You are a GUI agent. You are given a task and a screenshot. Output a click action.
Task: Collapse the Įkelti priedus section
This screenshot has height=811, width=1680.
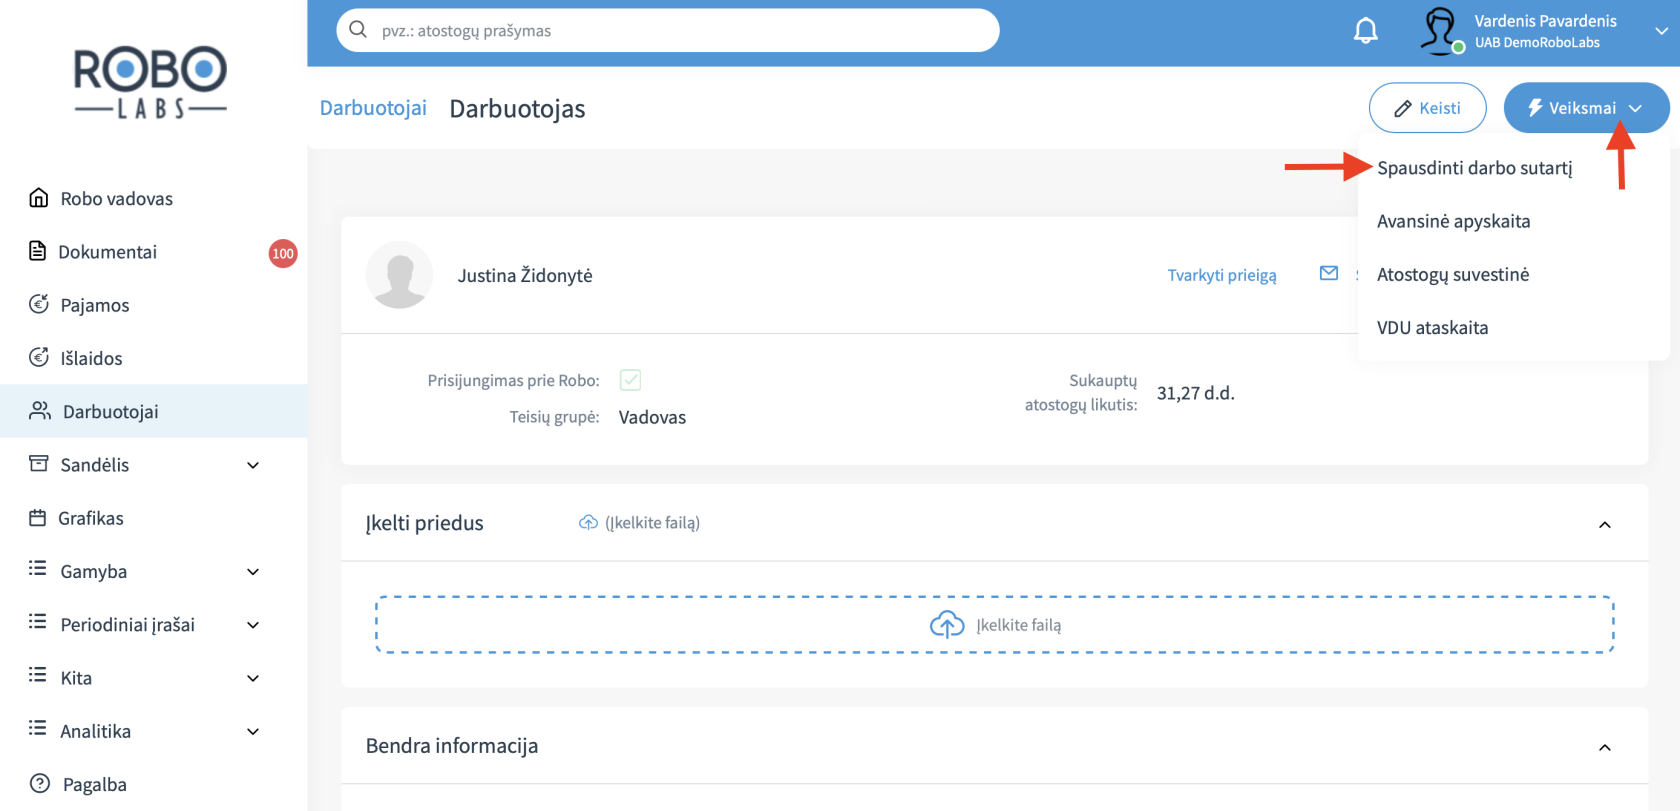pos(1605,525)
